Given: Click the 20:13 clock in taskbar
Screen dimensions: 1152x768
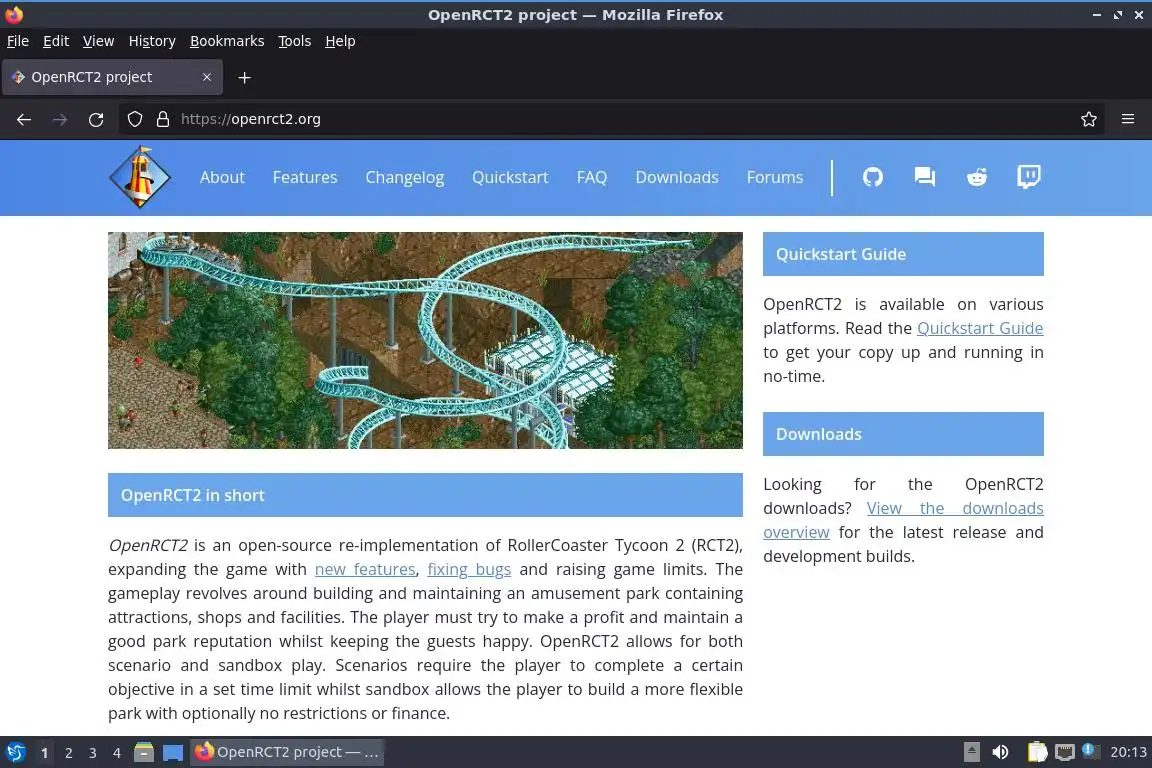Looking at the screenshot, I should tap(1128, 752).
